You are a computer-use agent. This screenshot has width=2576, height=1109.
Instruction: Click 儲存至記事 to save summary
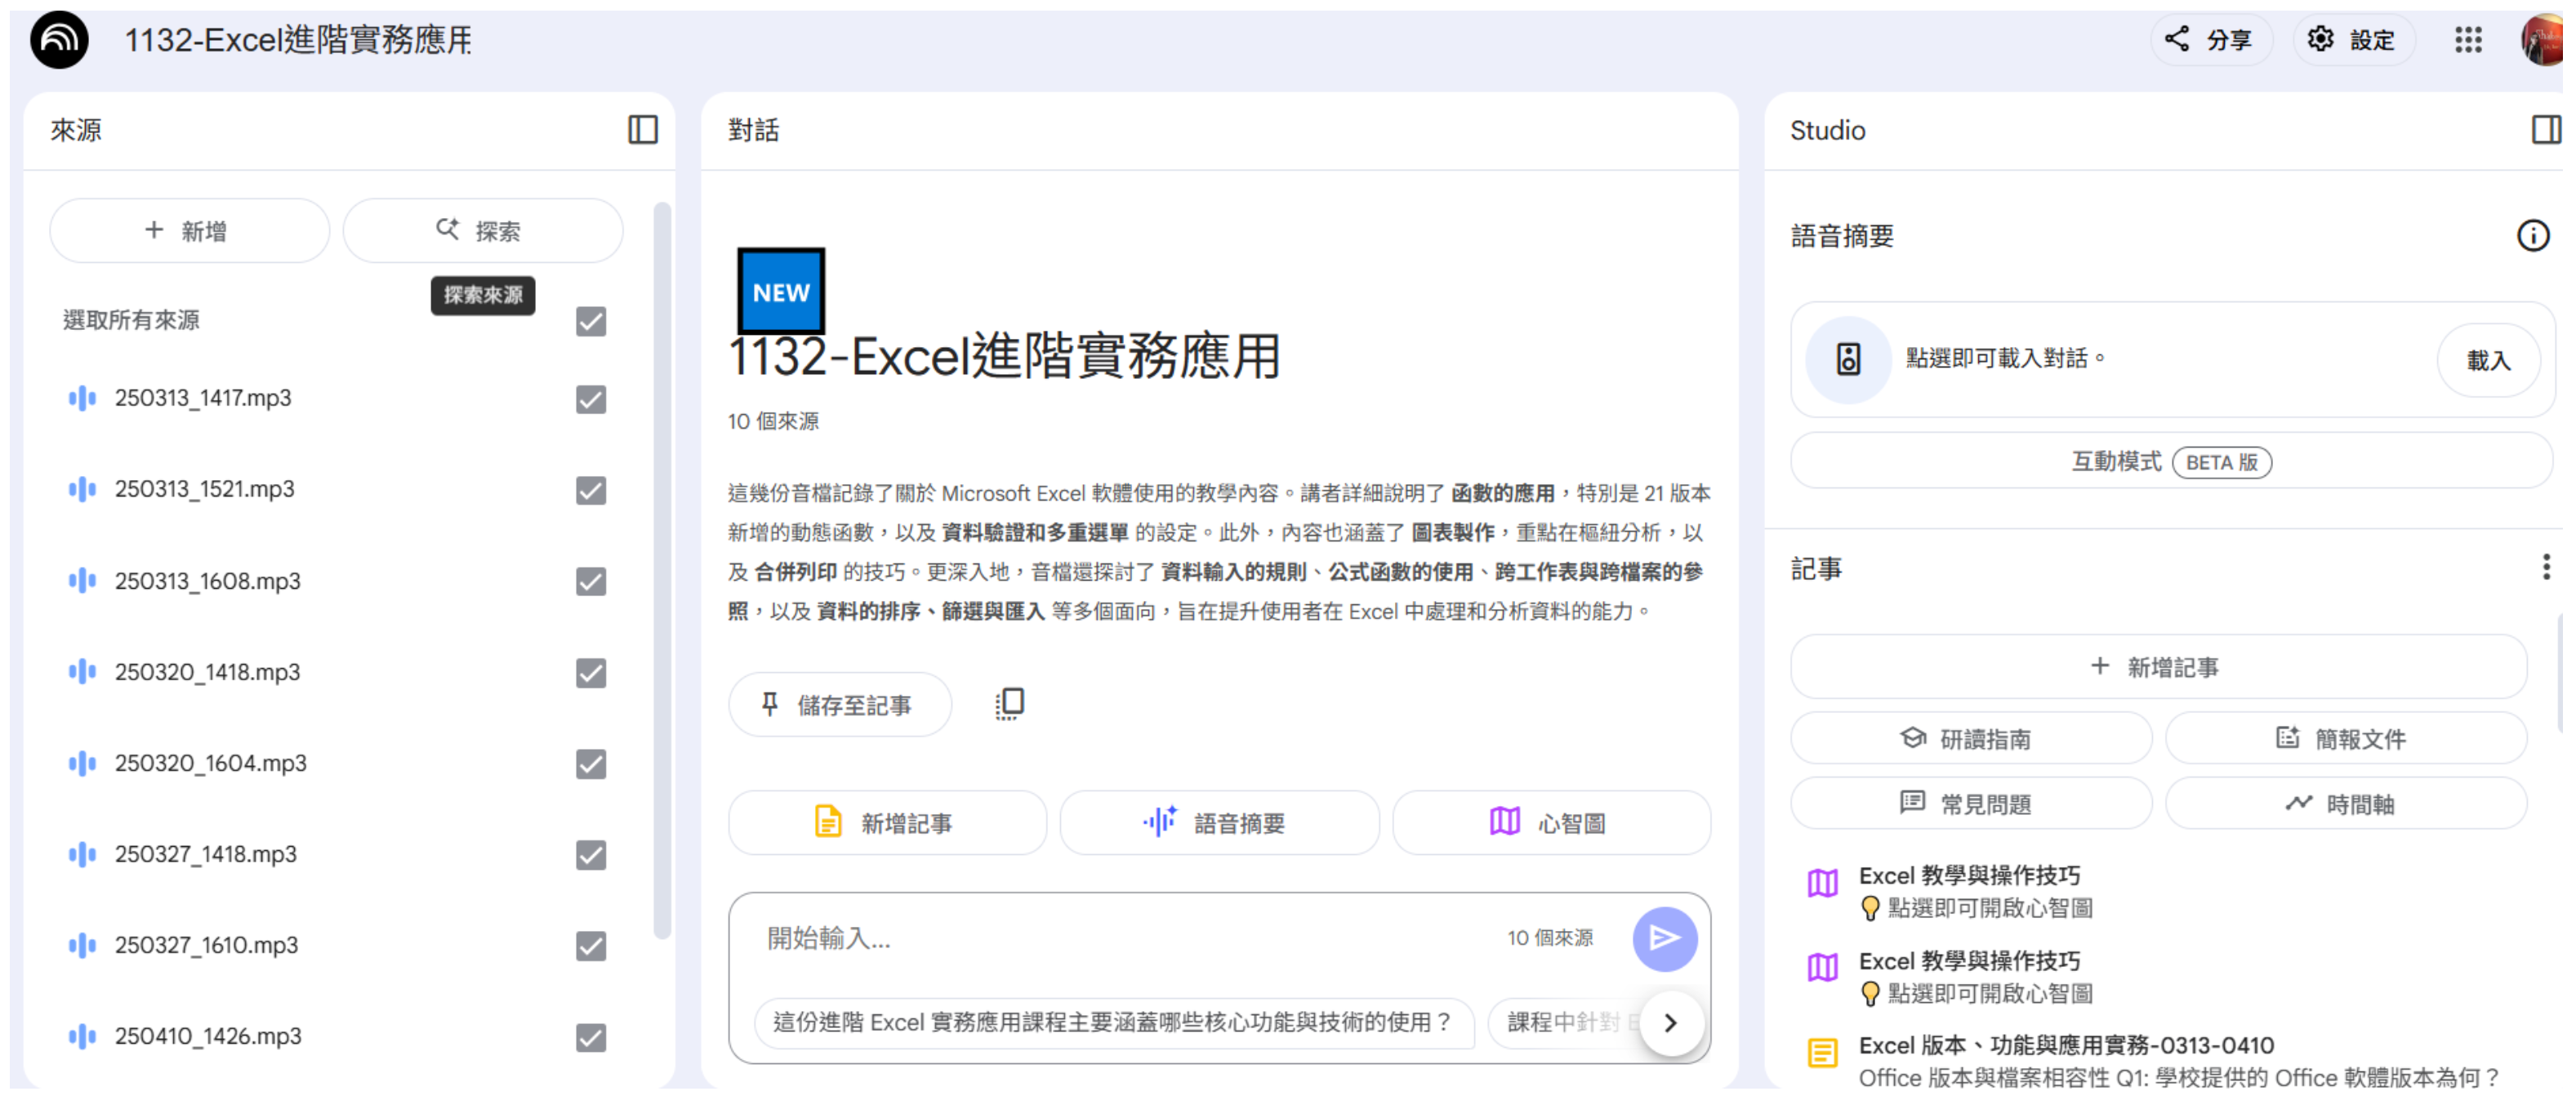(x=838, y=705)
